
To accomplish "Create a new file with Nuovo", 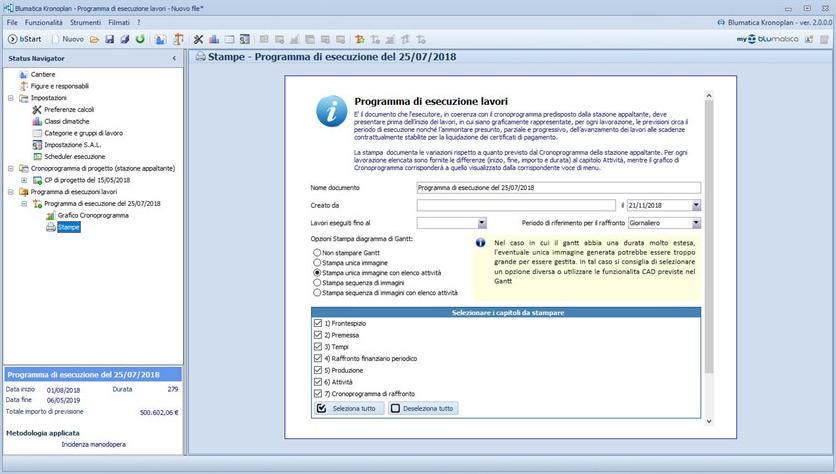I will (x=68, y=39).
